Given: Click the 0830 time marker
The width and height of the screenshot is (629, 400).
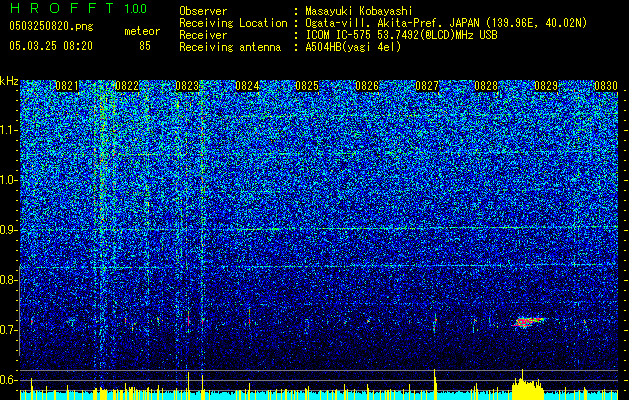Looking at the screenshot, I should point(606,86).
